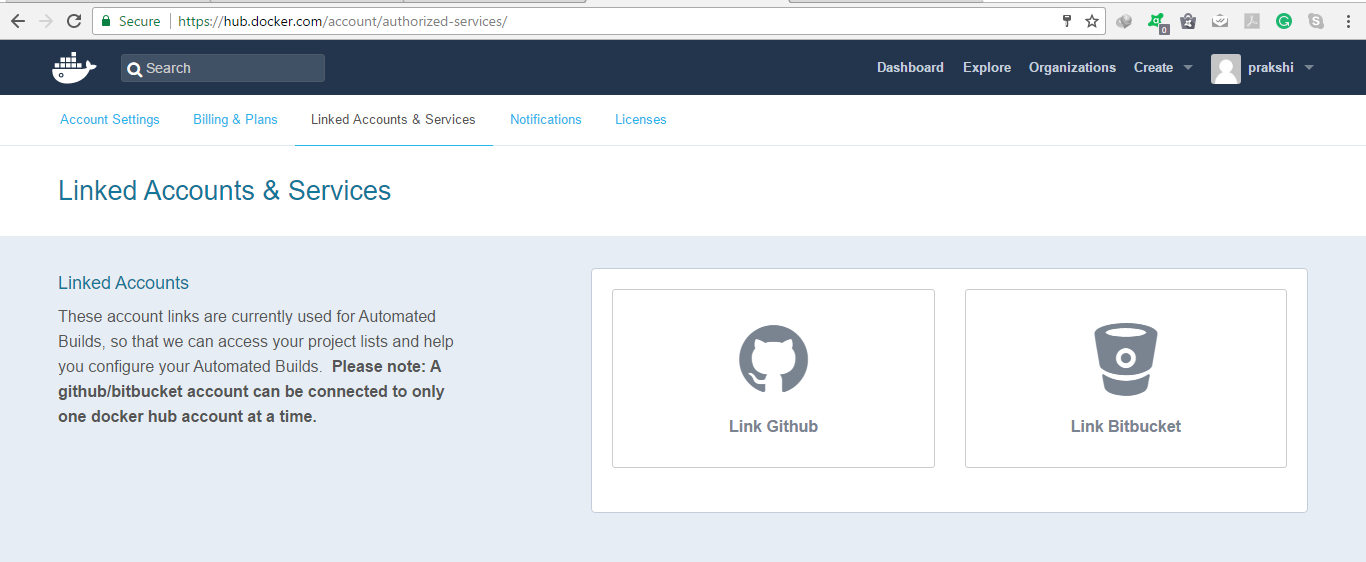The width and height of the screenshot is (1366, 562).
Task: Click the bold 'Please note' warning text
Action: [x=251, y=391]
